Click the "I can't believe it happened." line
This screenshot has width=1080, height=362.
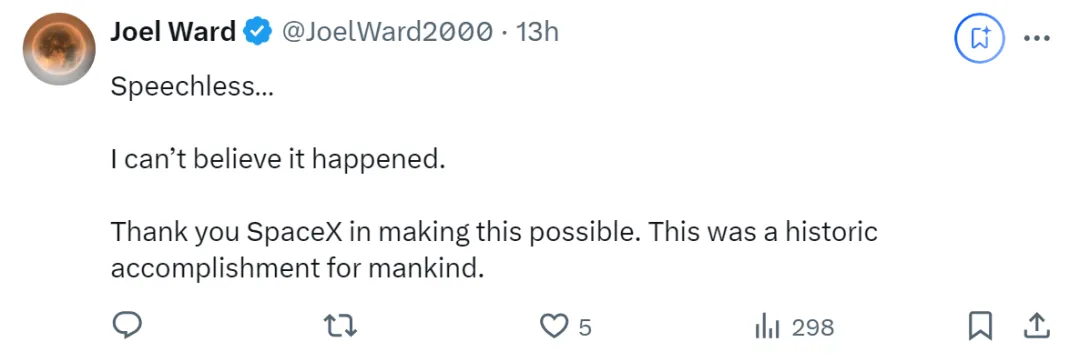tap(275, 160)
